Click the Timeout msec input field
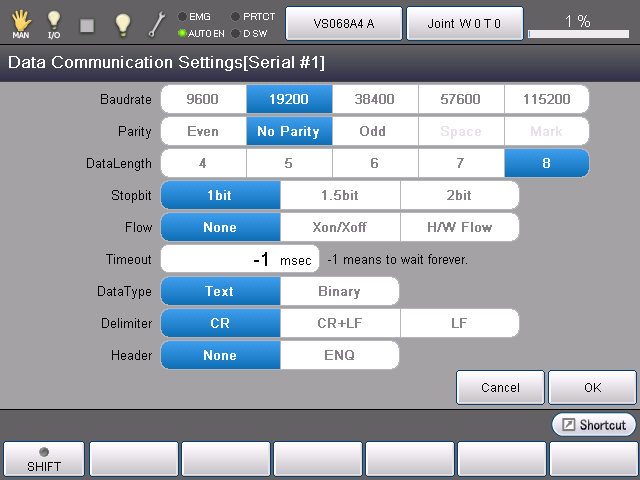The width and height of the screenshot is (640, 480). point(240,259)
